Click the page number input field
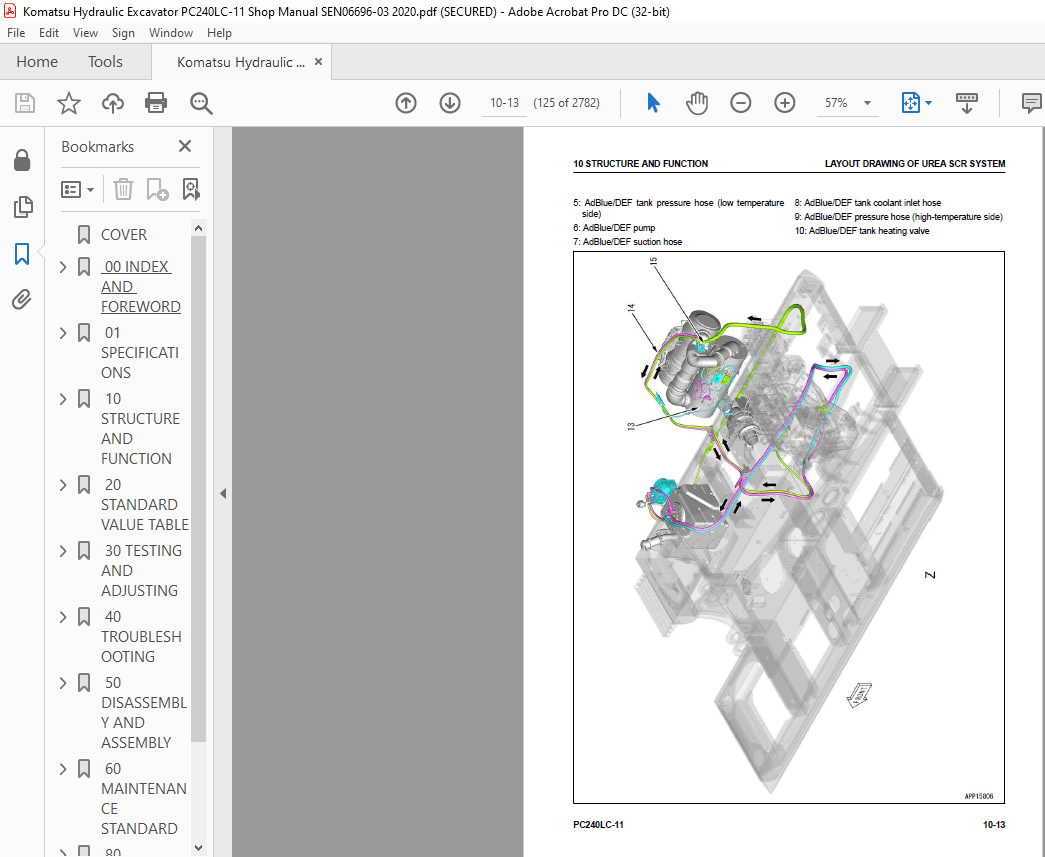This screenshot has height=857, width=1045. (x=505, y=103)
